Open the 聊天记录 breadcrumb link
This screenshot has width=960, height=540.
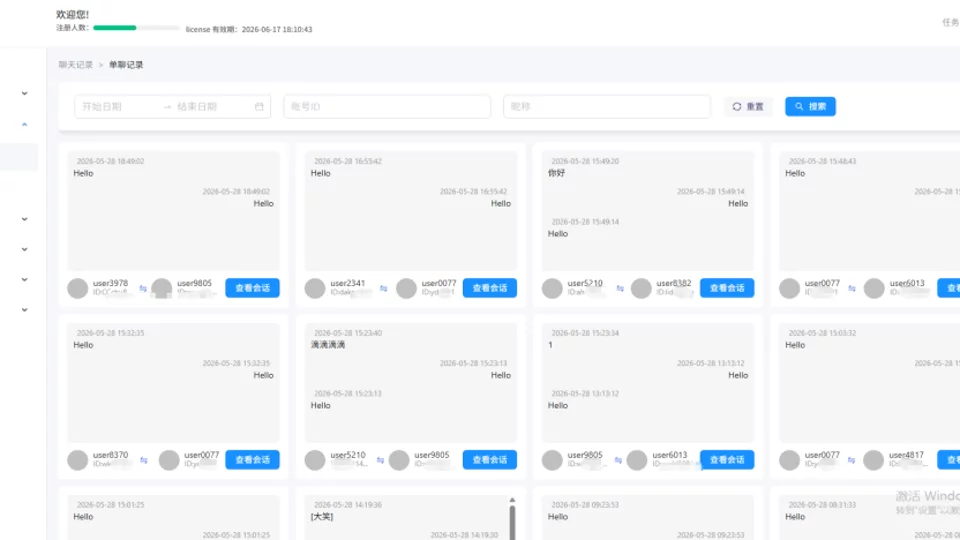(76, 65)
